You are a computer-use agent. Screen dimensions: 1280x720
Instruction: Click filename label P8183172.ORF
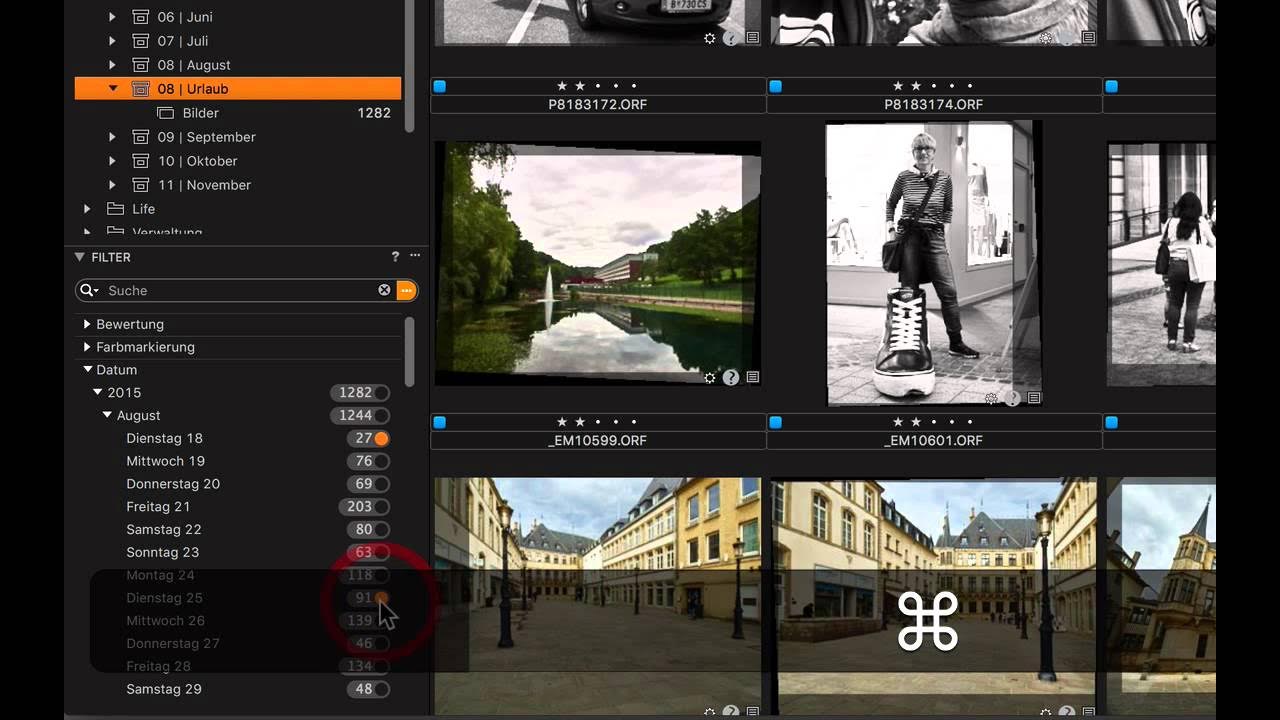coord(598,104)
